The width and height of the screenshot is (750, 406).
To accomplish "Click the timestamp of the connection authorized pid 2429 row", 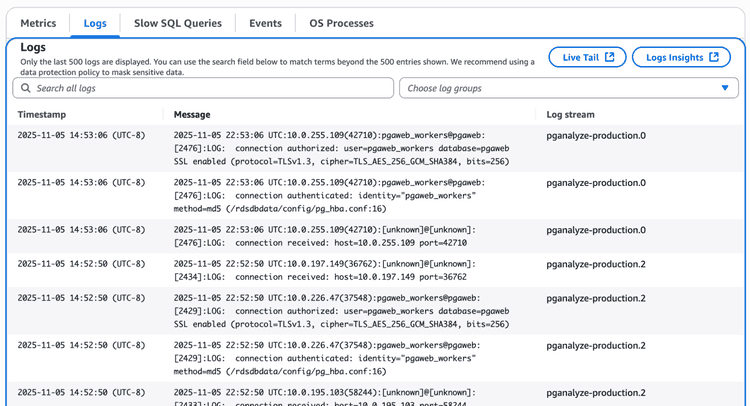I will pyautogui.click(x=81, y=298).
